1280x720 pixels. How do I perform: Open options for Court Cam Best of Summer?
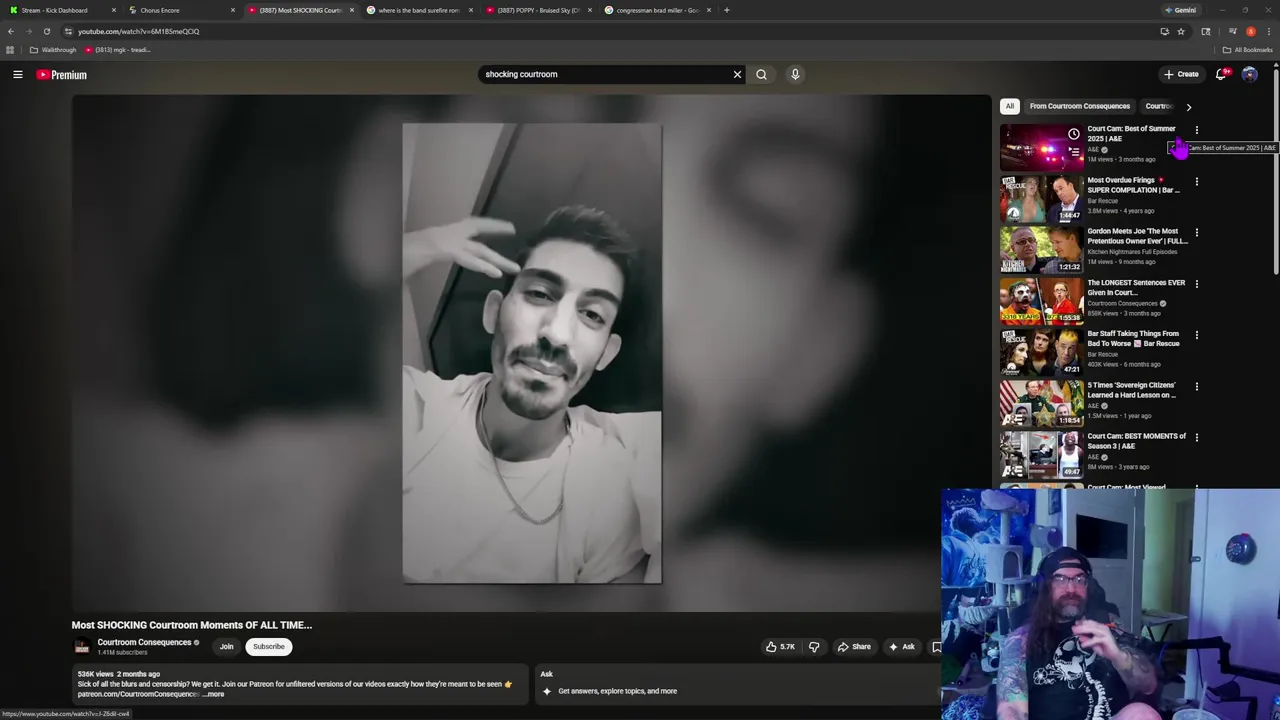(x=1196, y=130)
